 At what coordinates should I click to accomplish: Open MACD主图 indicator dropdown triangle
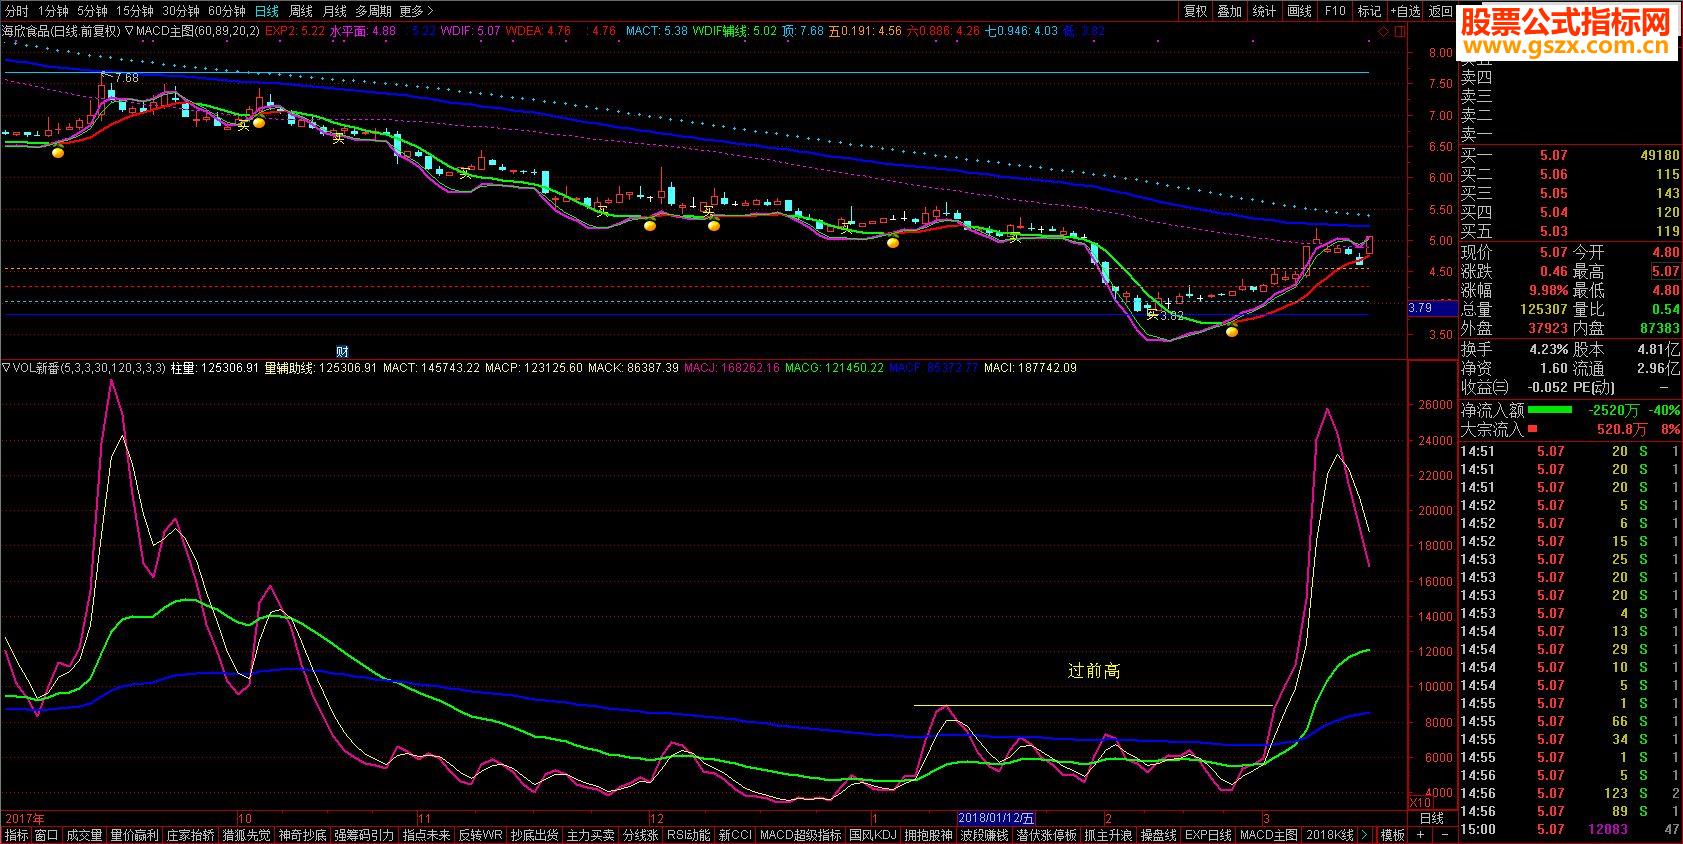click(x=130, y=31)
